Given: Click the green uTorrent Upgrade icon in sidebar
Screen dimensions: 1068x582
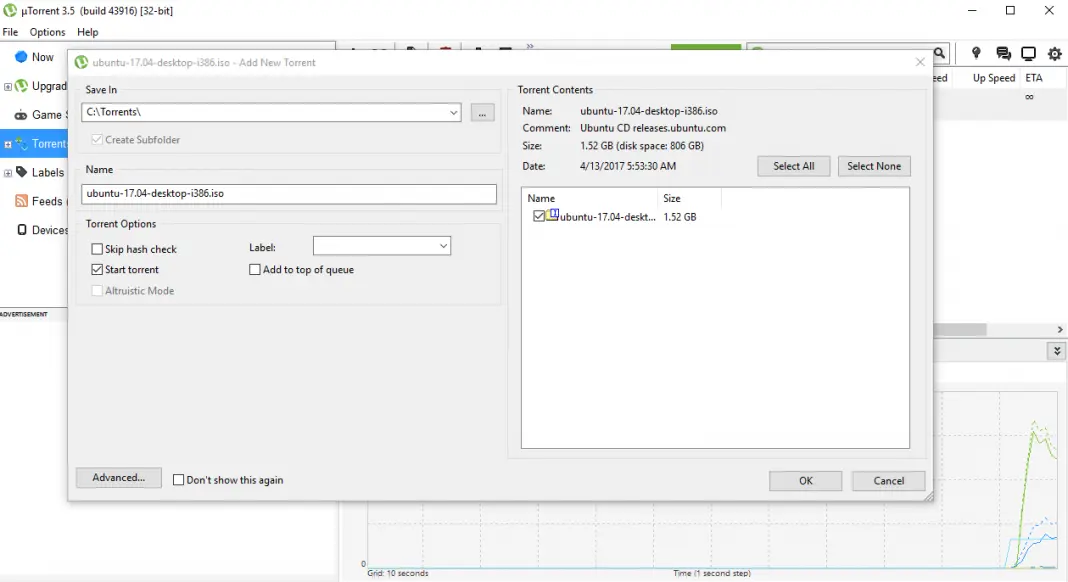Looking at the screenshot, I should click(x=21, y=86).
